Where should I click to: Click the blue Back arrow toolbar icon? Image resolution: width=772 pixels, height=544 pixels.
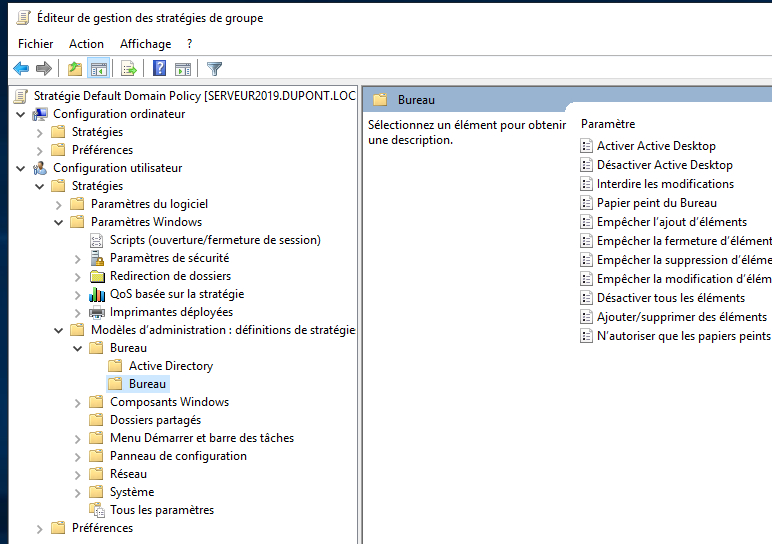[21, 68]
